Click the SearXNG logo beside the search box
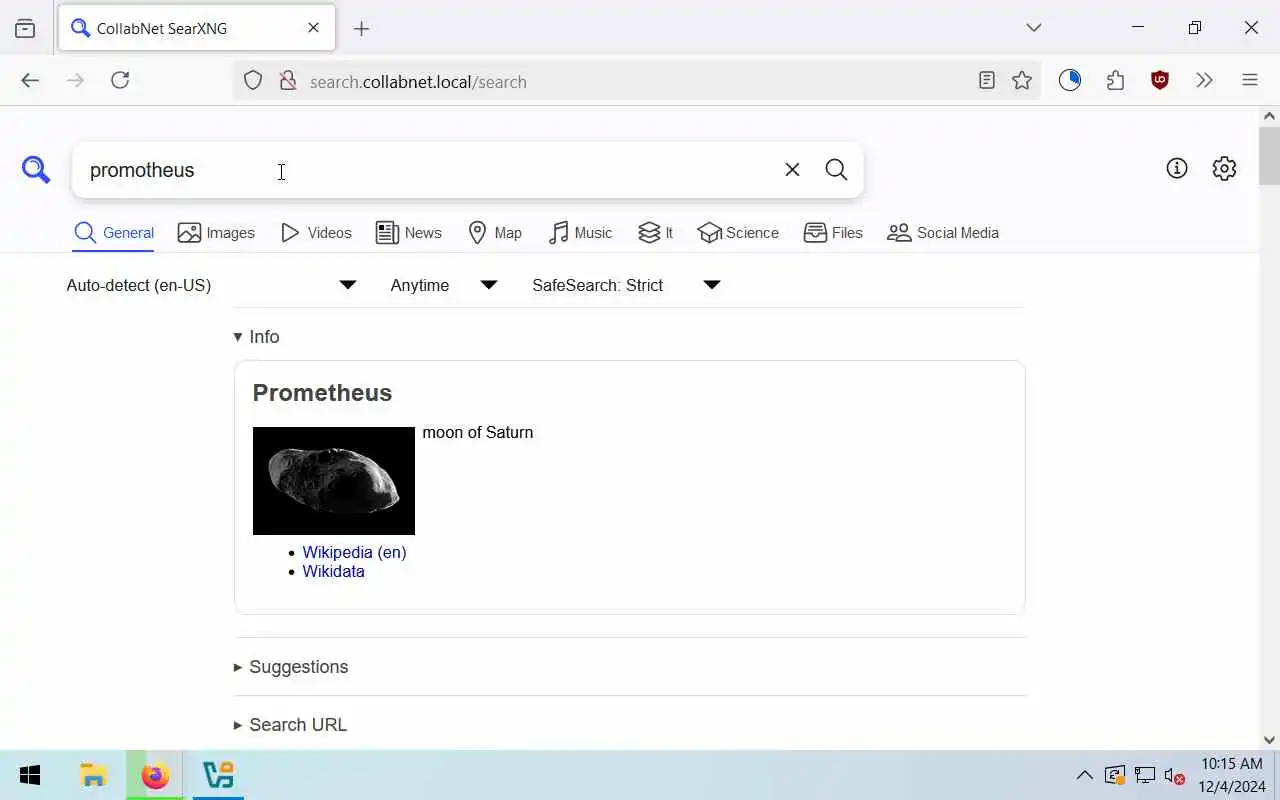1280x800 pixels. pyautogui.click(x=36, y=170)
